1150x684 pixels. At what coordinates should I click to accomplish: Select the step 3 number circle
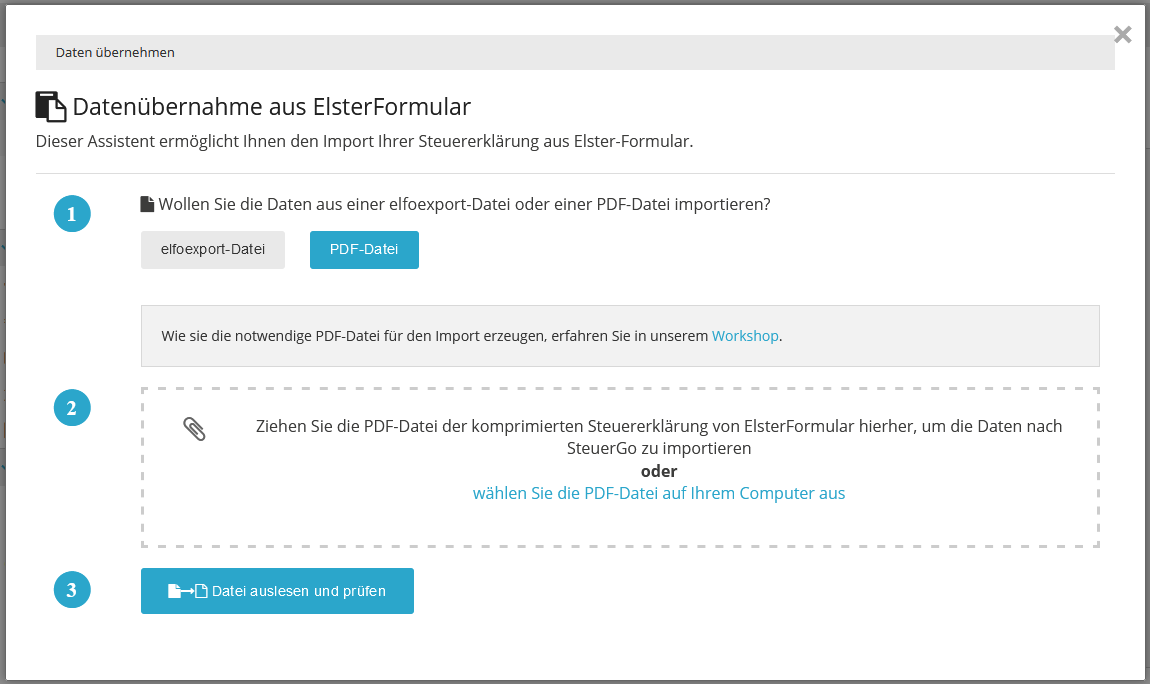coord(72,590)
